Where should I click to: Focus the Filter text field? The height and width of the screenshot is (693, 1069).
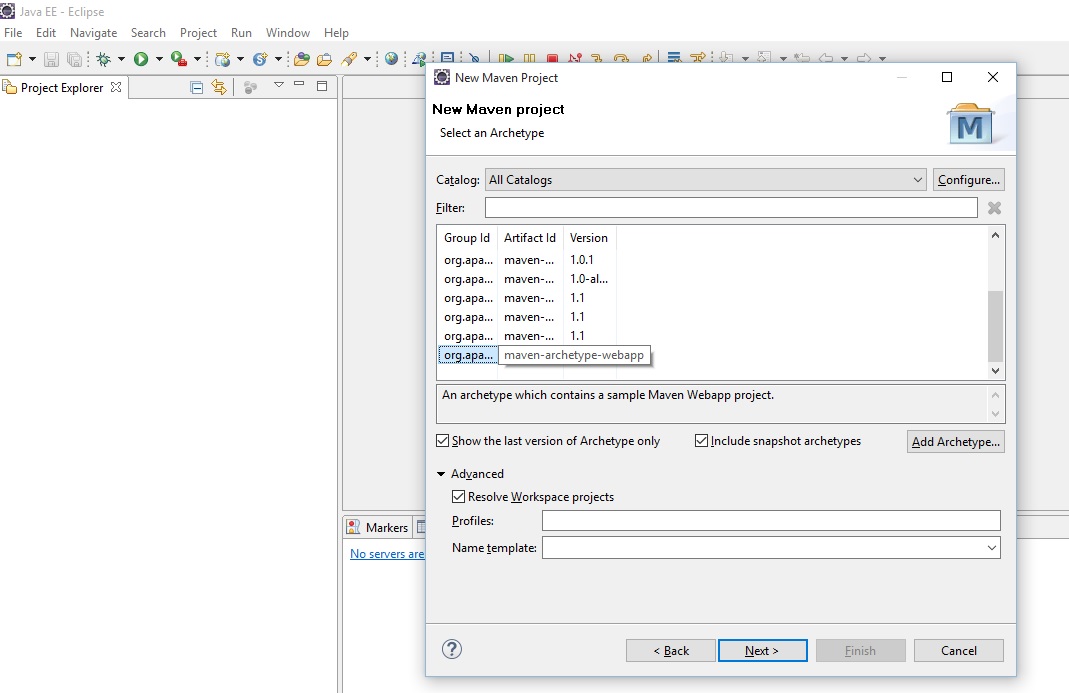point(731,208)
